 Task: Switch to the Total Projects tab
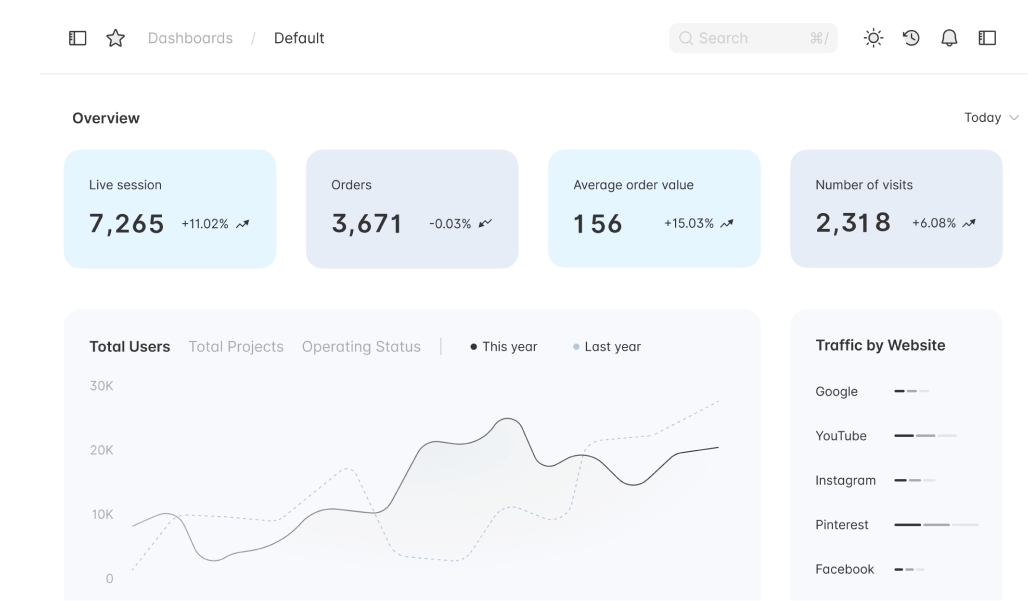236,347
